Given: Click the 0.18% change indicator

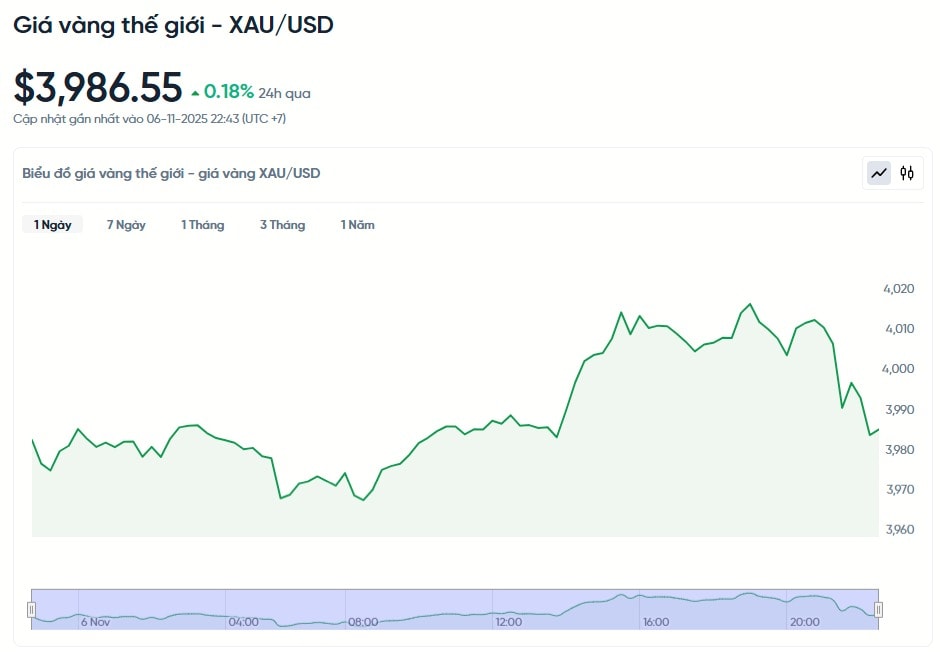Looking at the screenshot, I should pos(229,92).
